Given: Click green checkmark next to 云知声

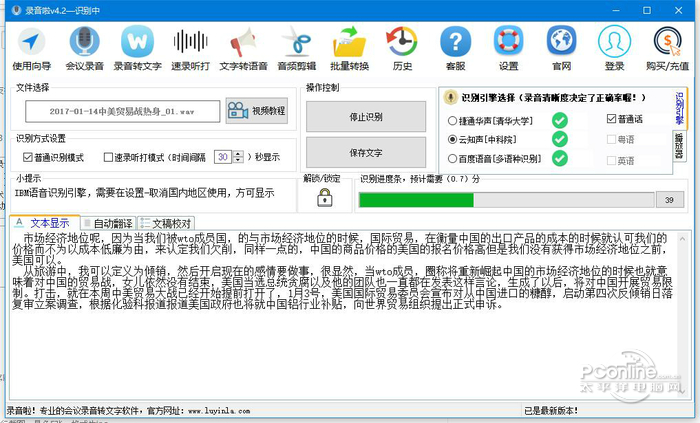Looking at the screenshot, I should click(x=560, y=139).
